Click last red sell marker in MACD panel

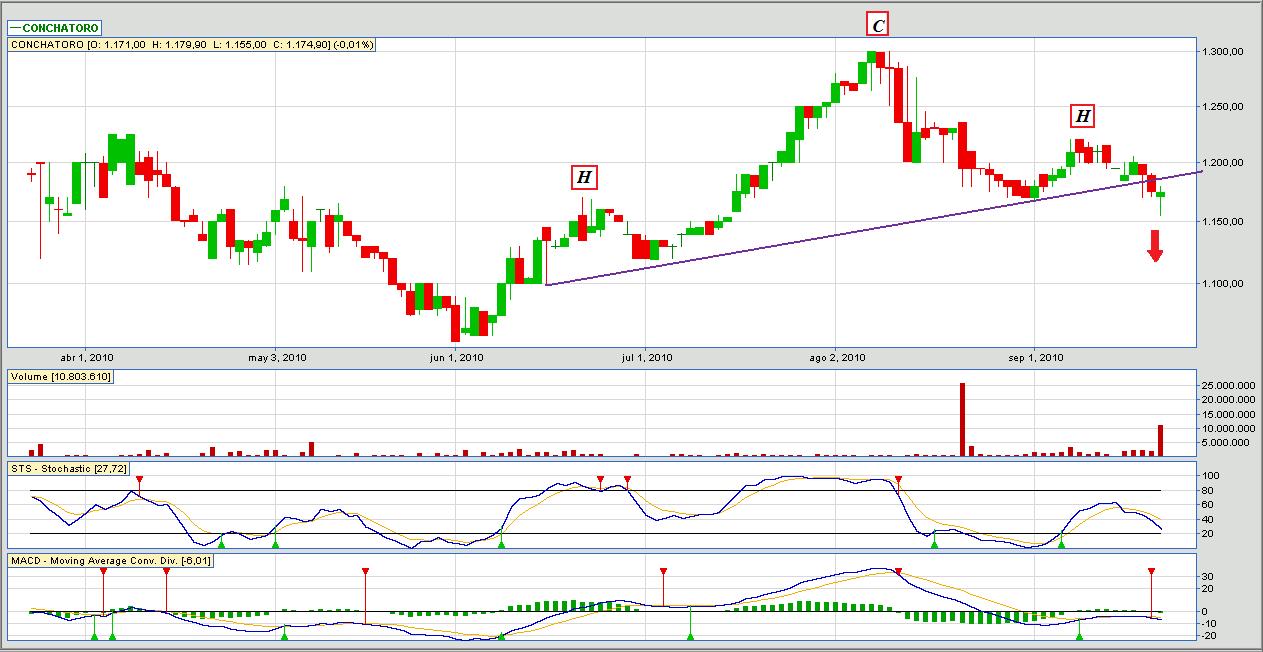click(1152, 571)
